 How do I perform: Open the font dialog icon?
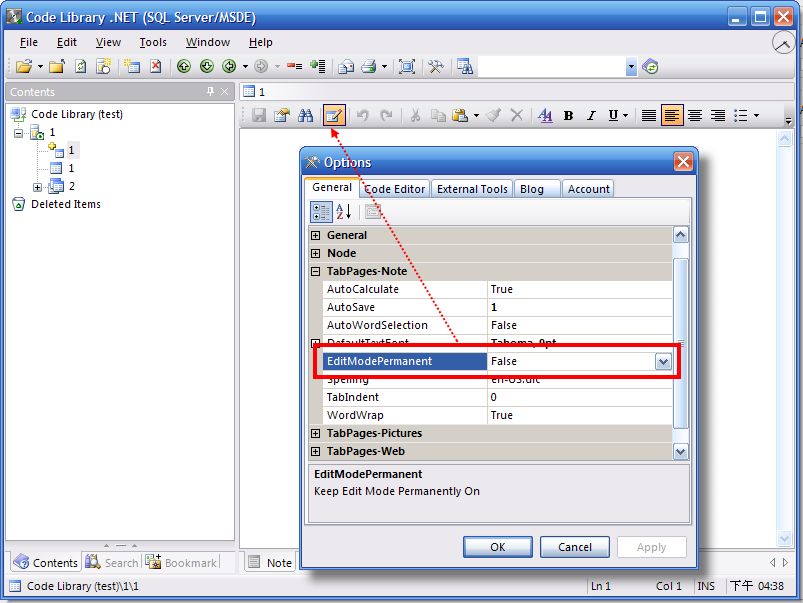[x=545, y=116]
